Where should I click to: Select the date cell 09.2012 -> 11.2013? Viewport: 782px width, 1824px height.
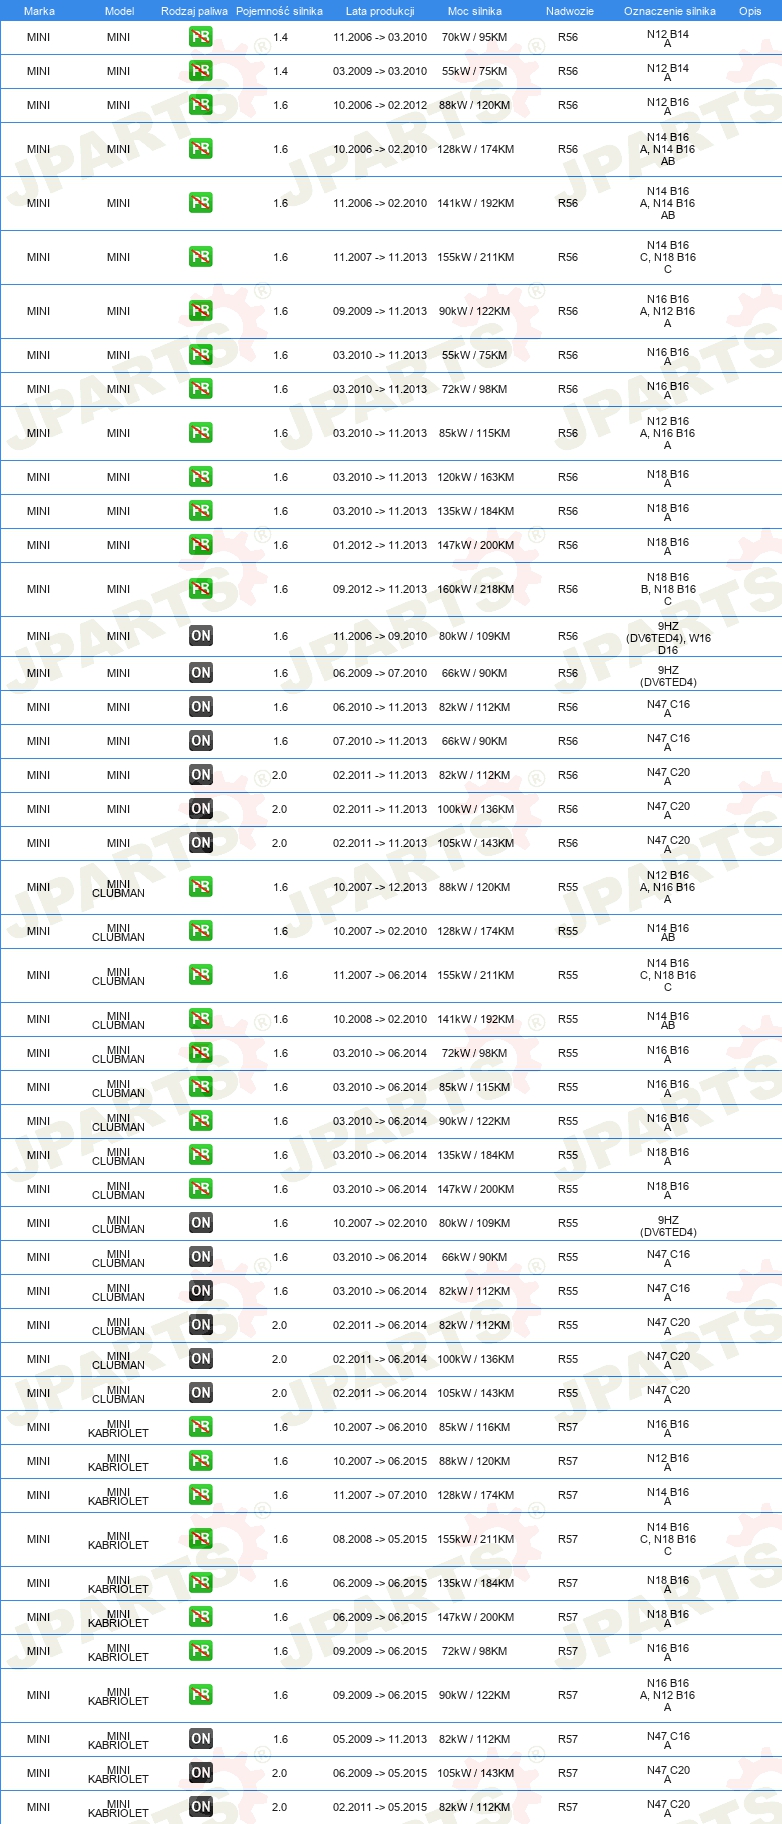coord(380,589)
